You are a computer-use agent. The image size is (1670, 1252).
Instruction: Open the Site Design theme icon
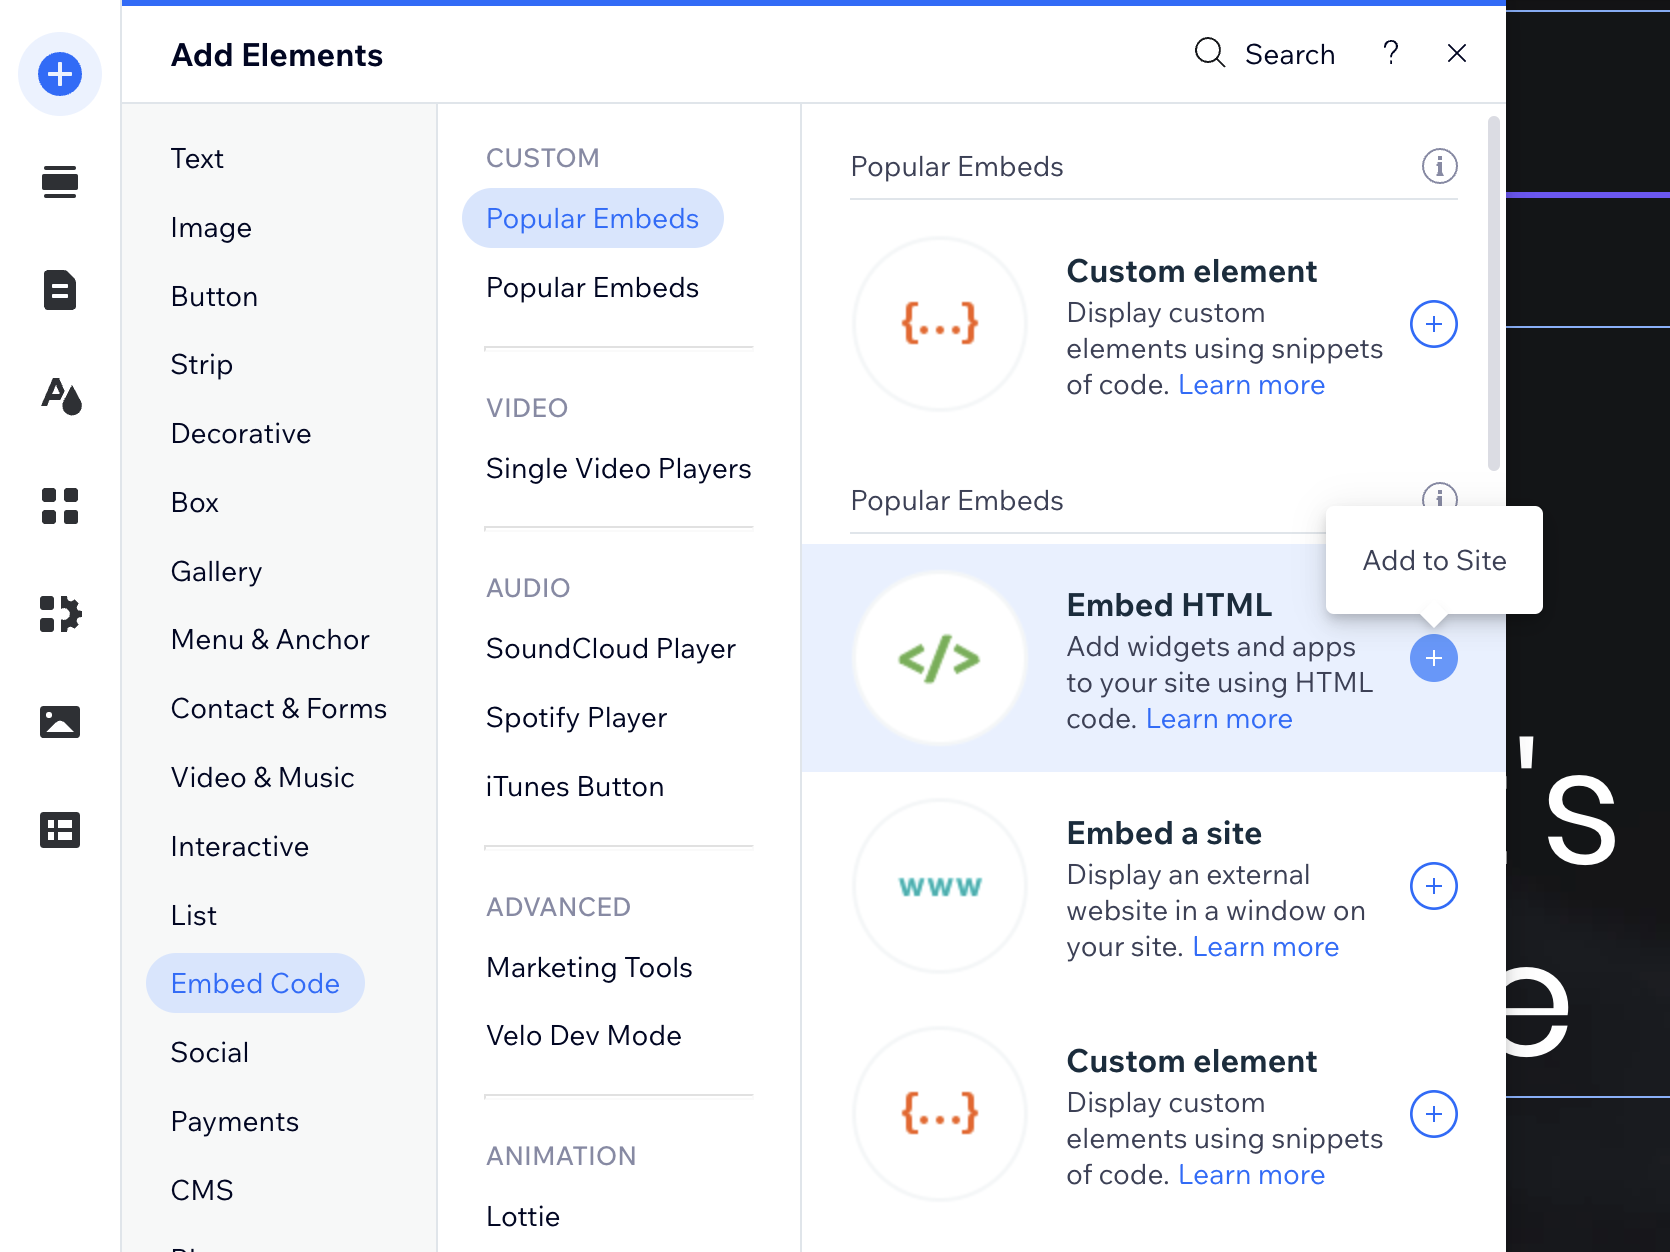click(x=59, y=398)
